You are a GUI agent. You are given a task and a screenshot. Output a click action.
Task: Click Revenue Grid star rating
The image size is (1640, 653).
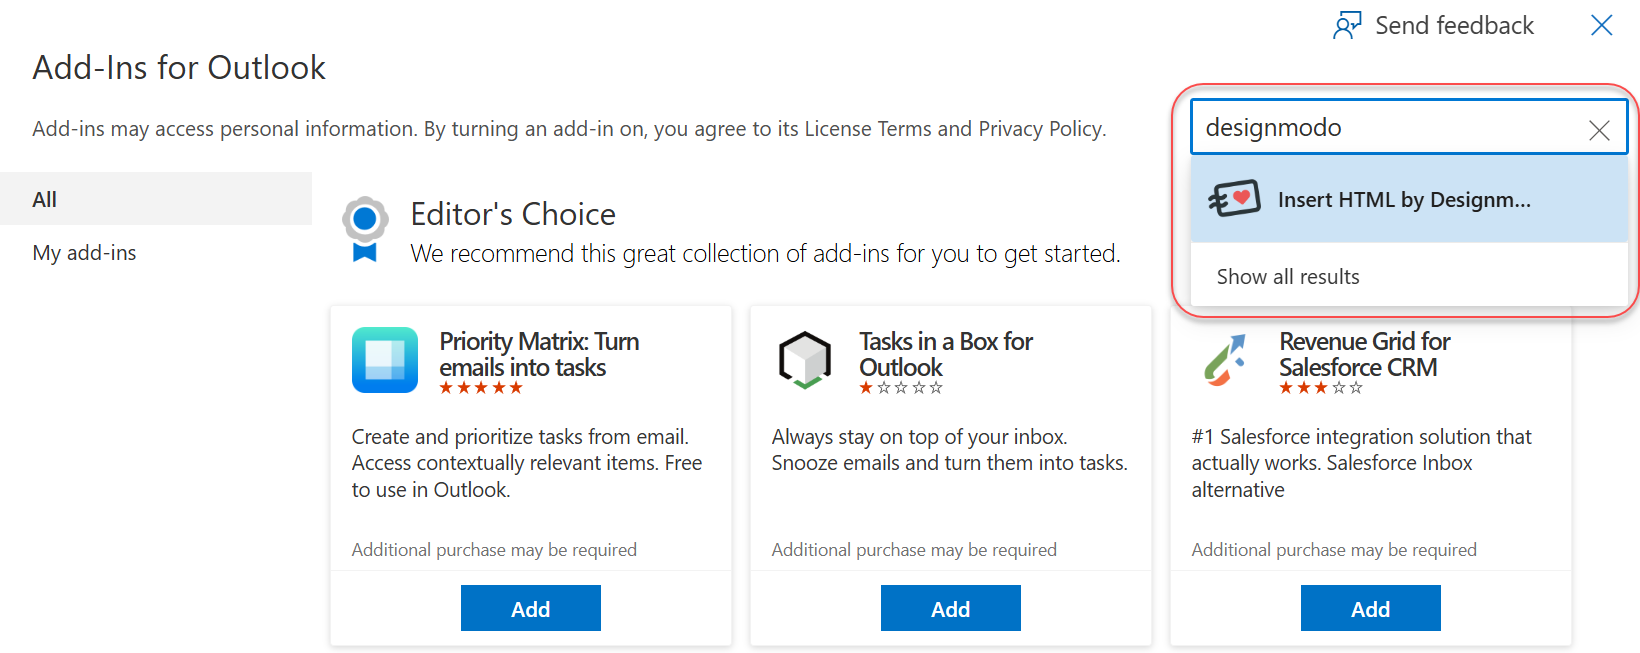(x=1320, y=388)
